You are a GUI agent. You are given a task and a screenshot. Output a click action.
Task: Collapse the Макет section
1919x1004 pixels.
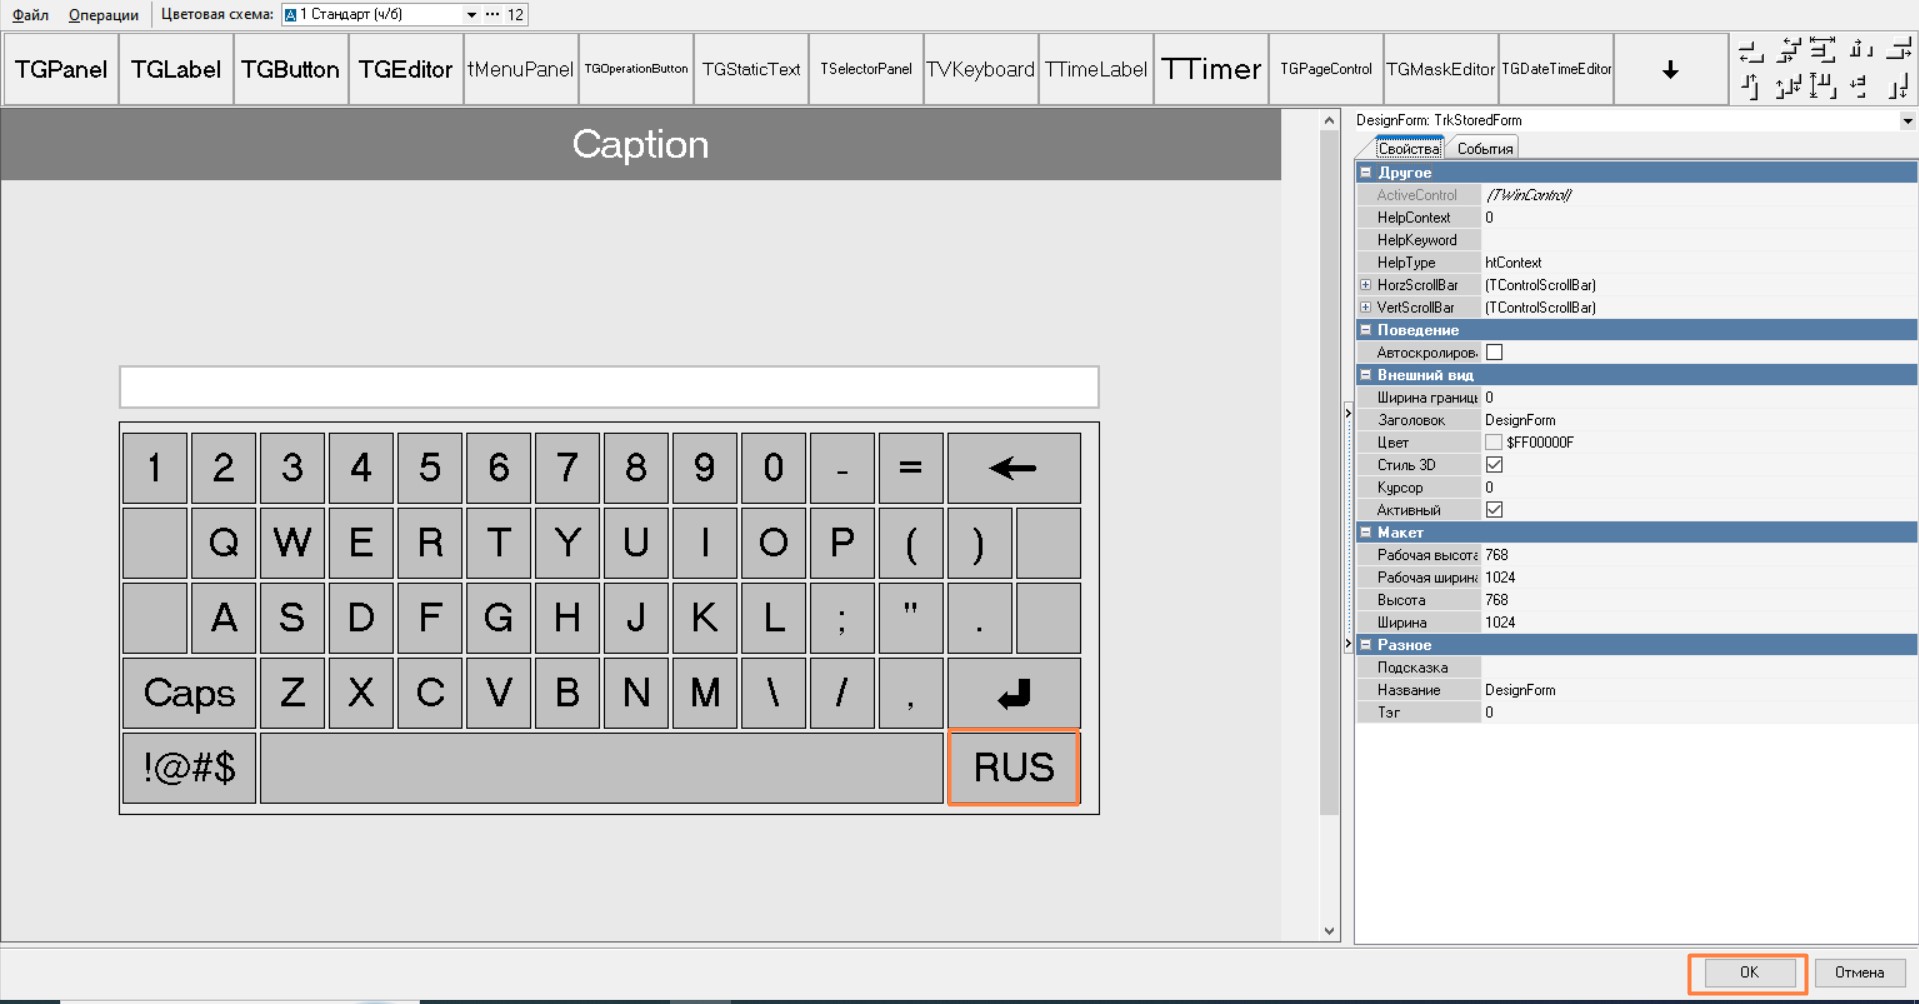tap(1366, 533)
